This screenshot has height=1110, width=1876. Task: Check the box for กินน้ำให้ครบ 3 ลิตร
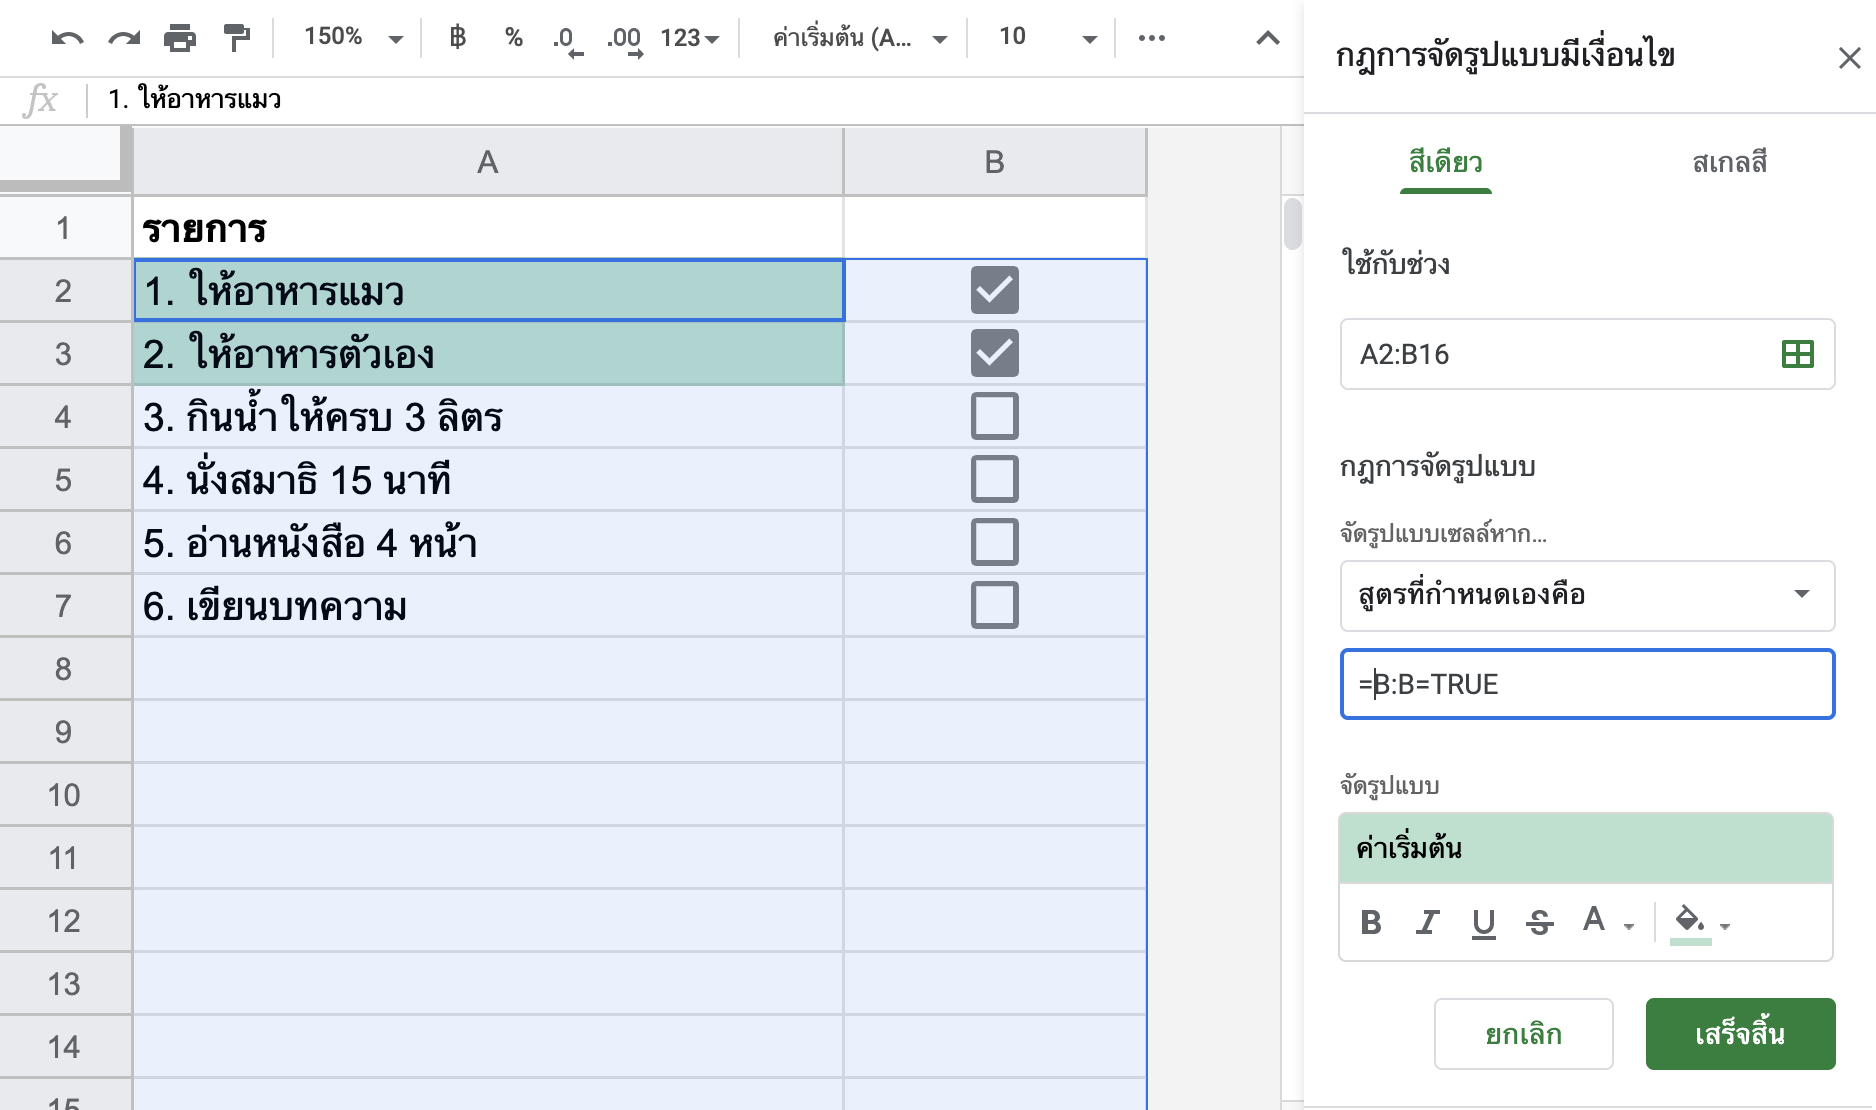click(x=995, y=417)
